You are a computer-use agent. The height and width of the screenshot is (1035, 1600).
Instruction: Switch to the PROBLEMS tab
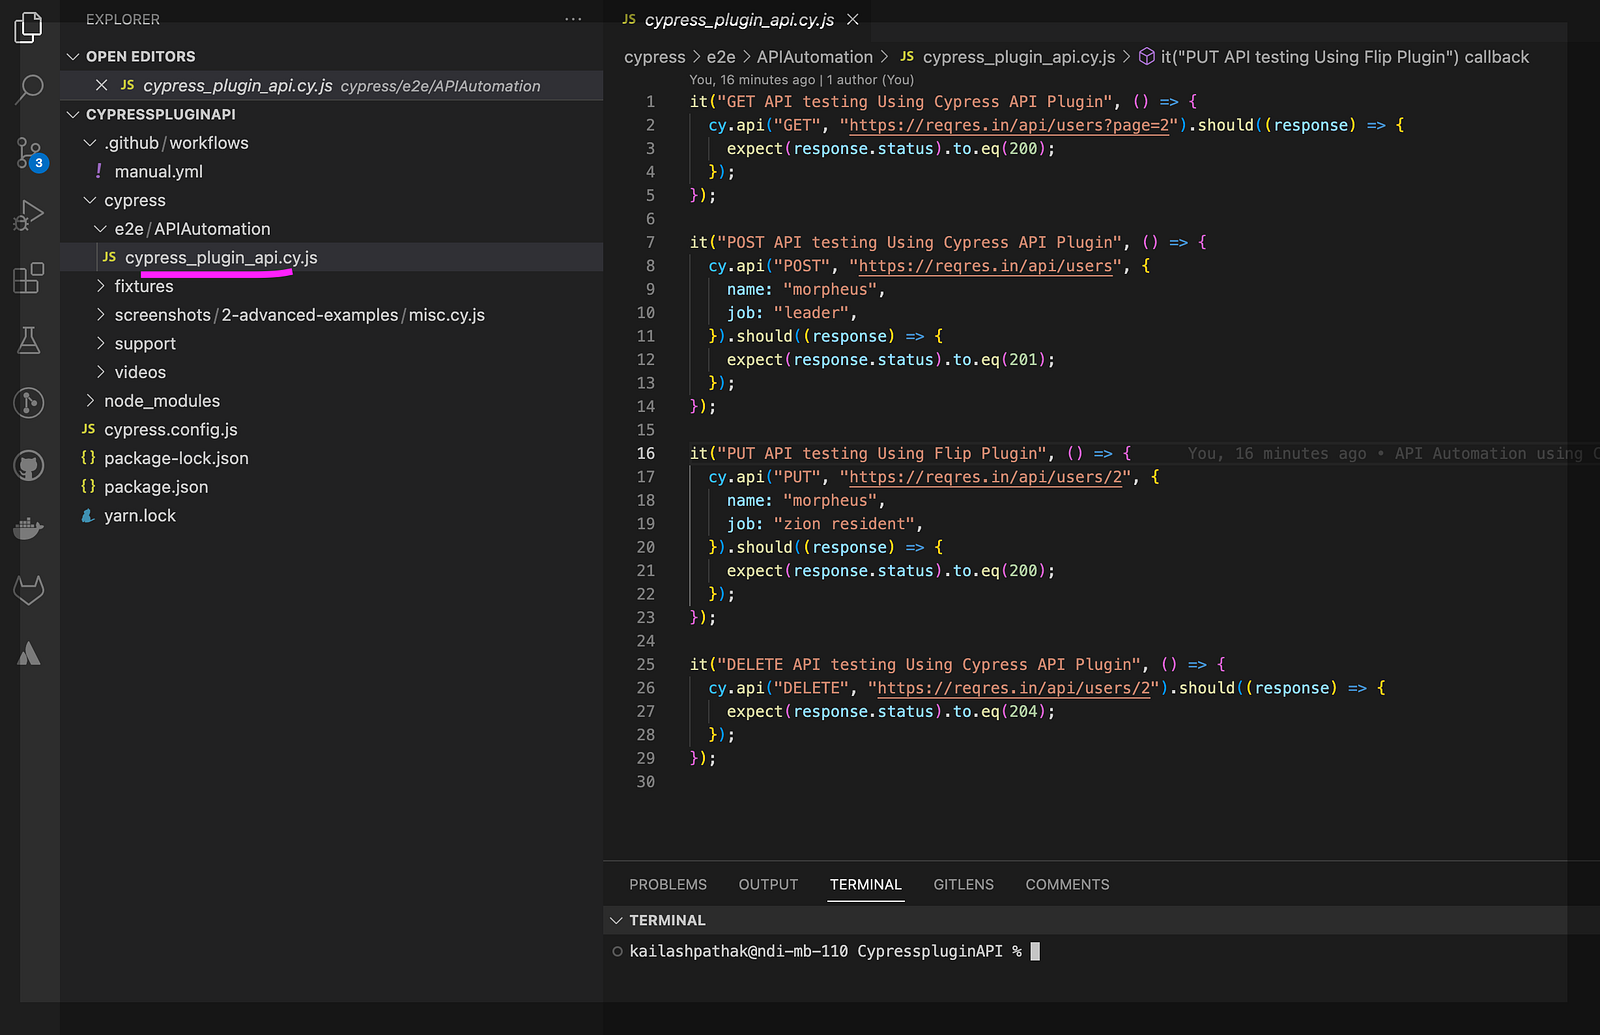(x=668, y=885)
